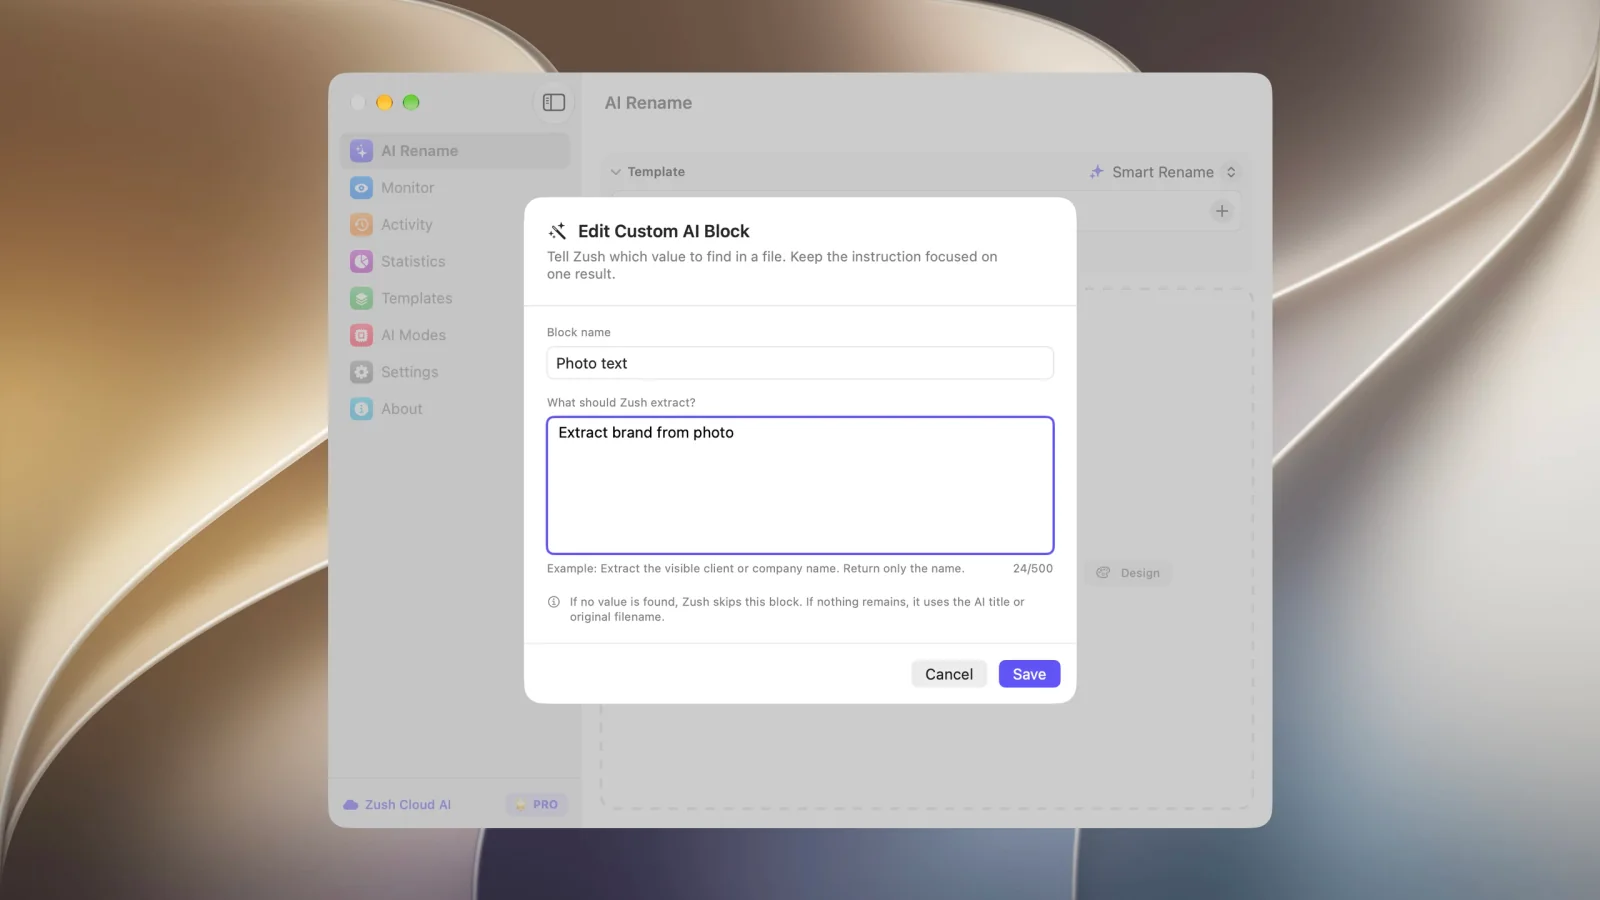The height and width of the screenshot is (900, 1600).
Task: Click the '24/500' character counter
Action: click(1033, 569)
